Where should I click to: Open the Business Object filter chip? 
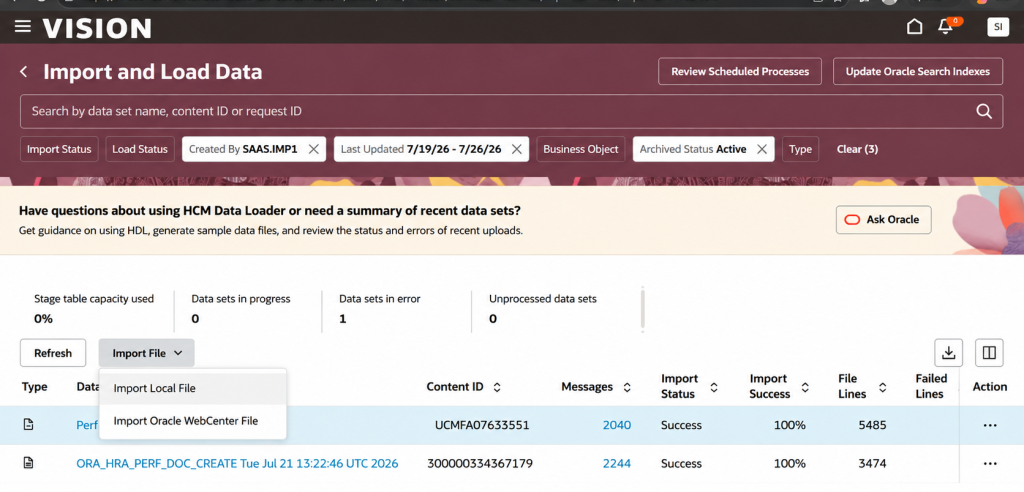pyautogui.click(x=581, y=149)
